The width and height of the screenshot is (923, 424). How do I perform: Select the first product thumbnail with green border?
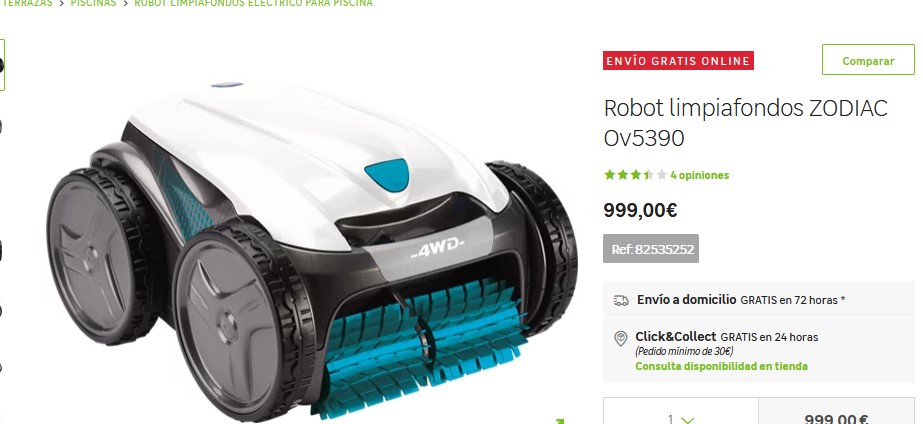tap(2, 65)
